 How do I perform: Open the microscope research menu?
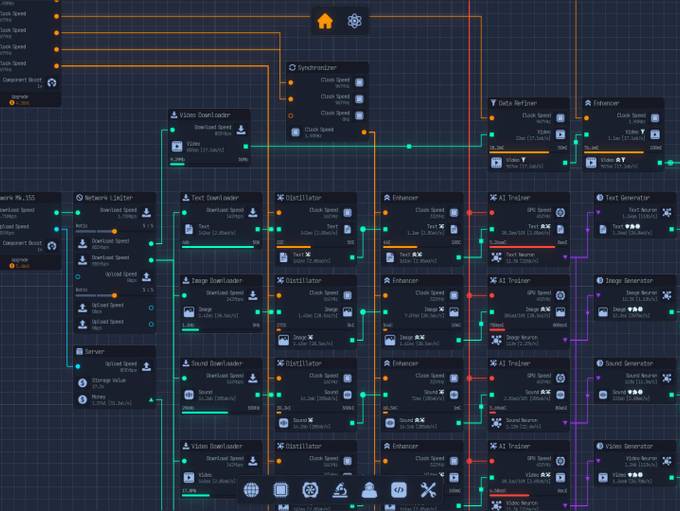tap(340, 490)
